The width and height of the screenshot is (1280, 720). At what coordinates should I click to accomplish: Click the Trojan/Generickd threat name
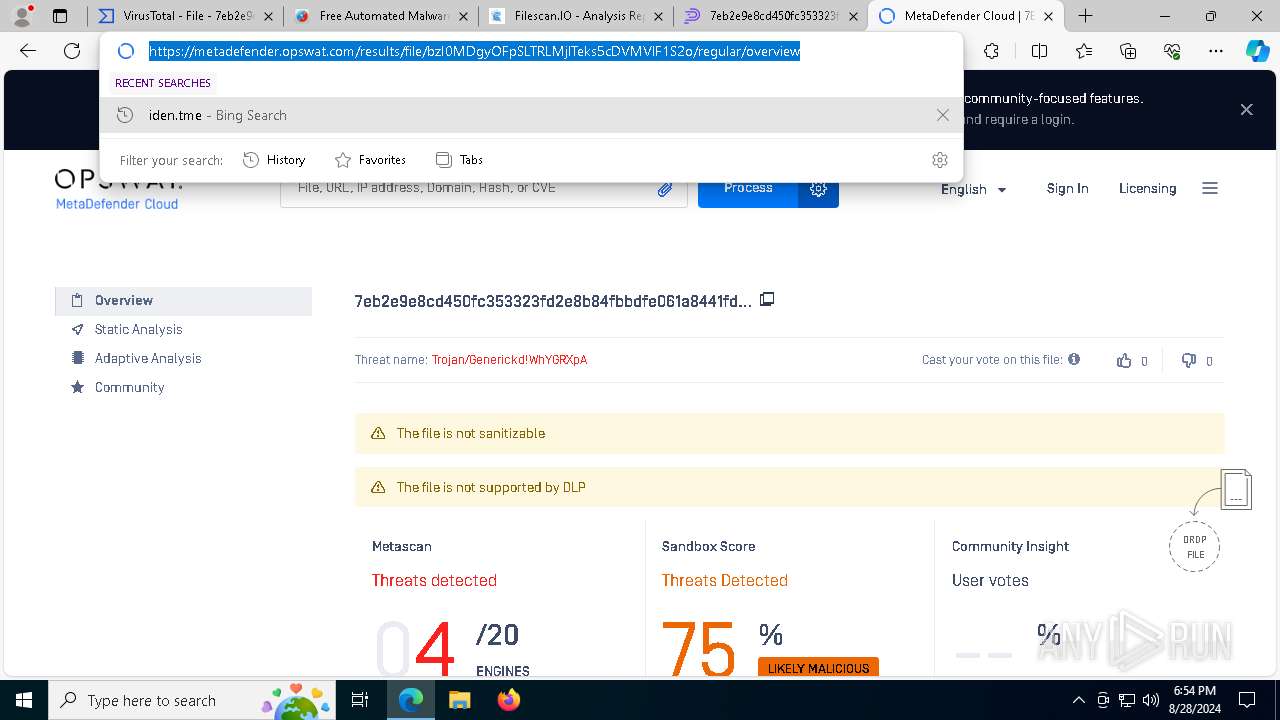[509, 360]
